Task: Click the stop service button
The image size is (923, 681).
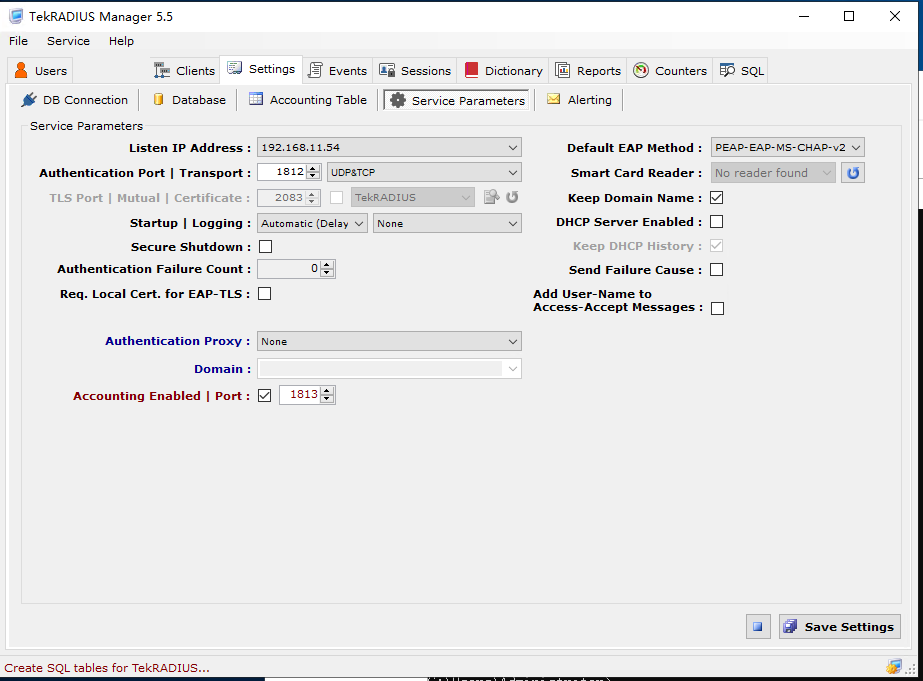Action: coord(758,627)
